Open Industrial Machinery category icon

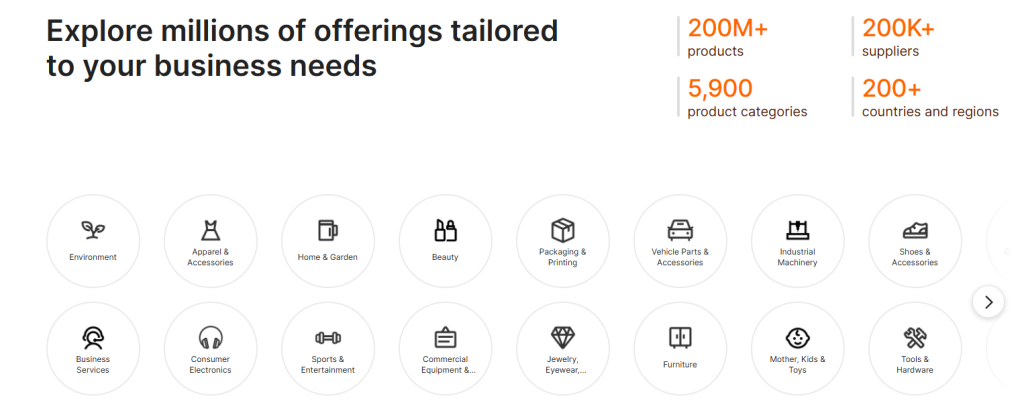pyautogui.click(x=797, y=230)
